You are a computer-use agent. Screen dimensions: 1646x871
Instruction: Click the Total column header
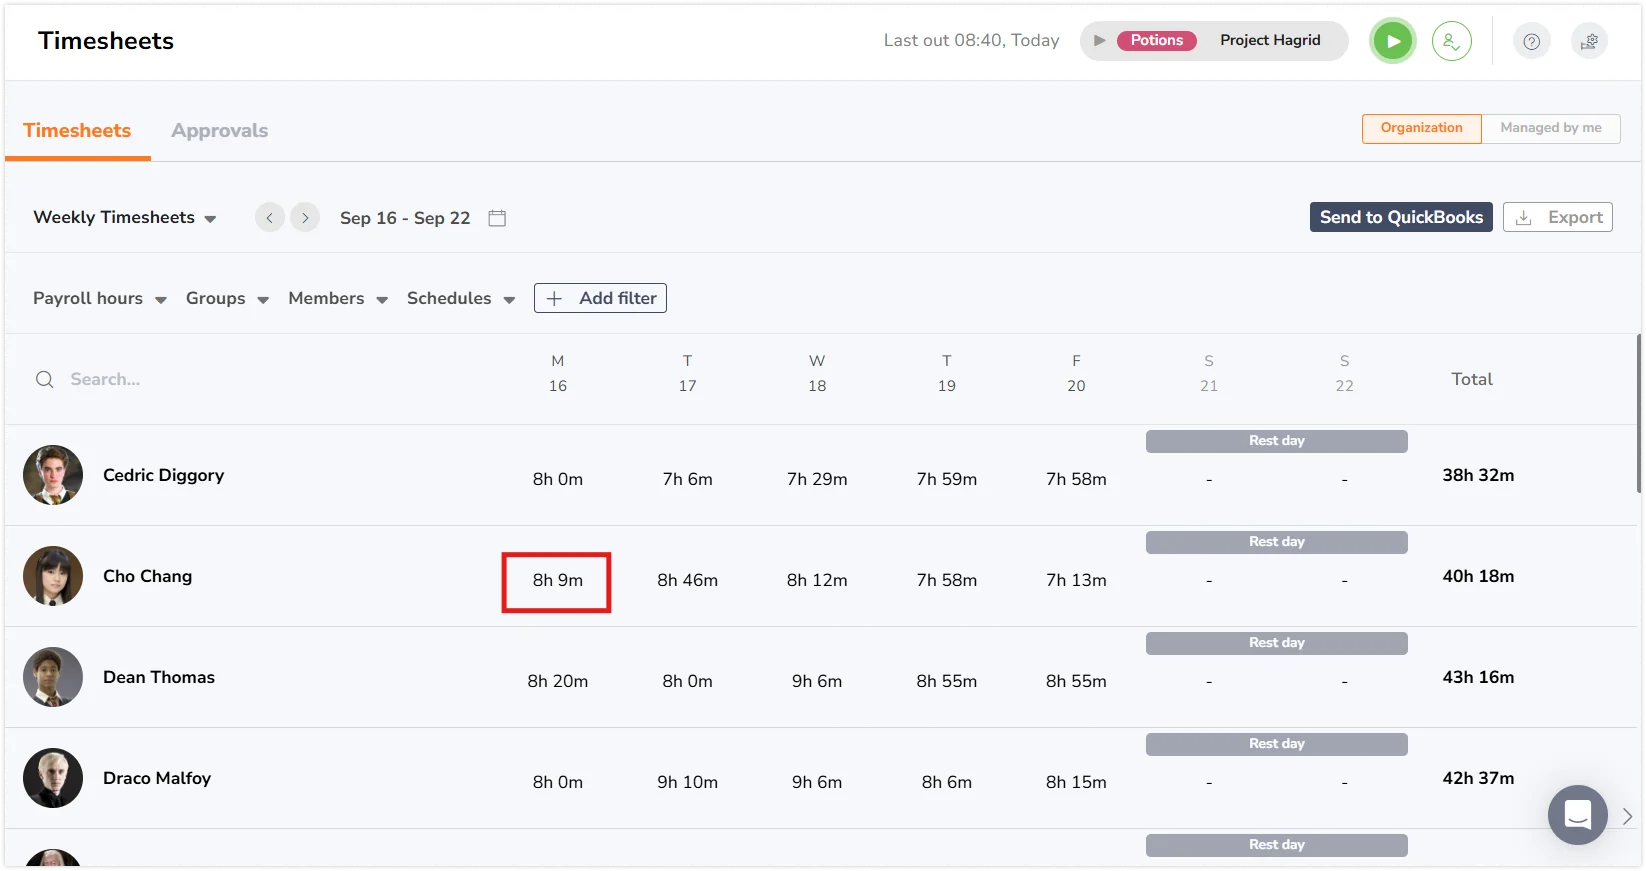click(1472, 379)
